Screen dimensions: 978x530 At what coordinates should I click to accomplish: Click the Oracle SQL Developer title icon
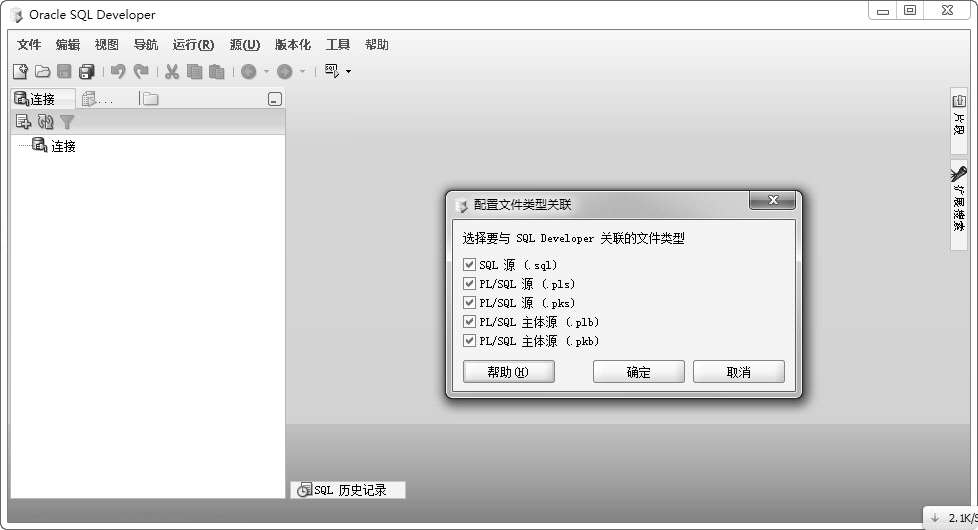click(17, 15)
